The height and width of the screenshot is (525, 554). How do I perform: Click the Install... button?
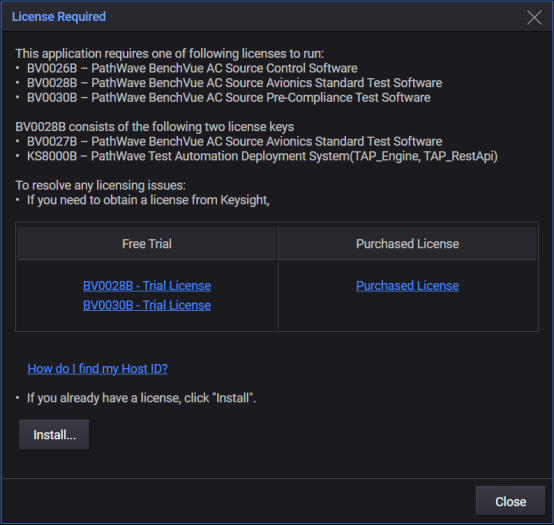click(54, 435)
